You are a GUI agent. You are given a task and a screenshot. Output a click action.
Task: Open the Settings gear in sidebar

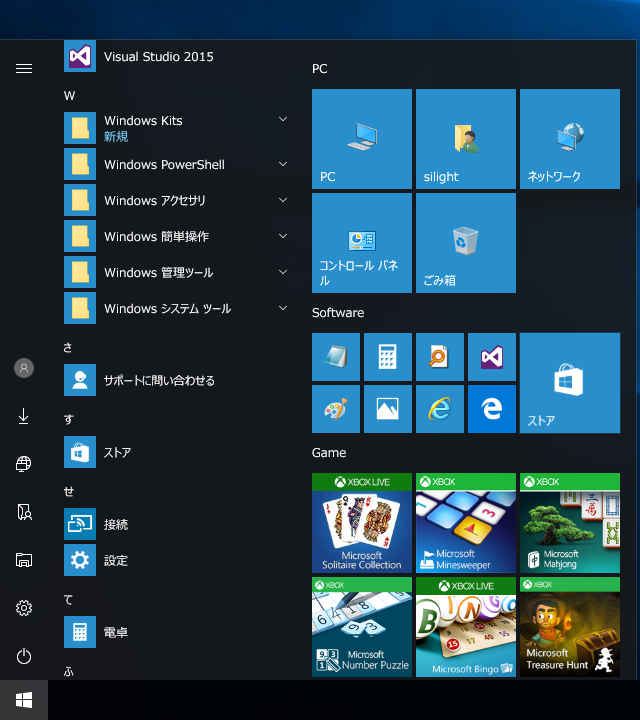click(x=24, y=608)
